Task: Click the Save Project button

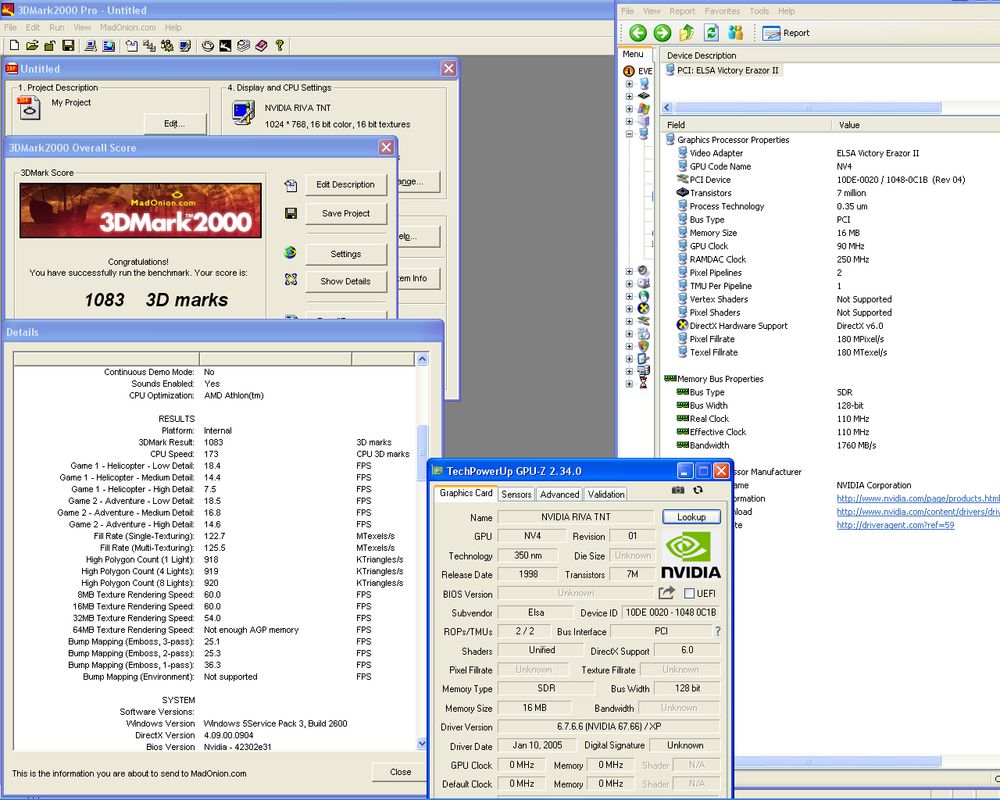Action: click(x=346, y=213)
